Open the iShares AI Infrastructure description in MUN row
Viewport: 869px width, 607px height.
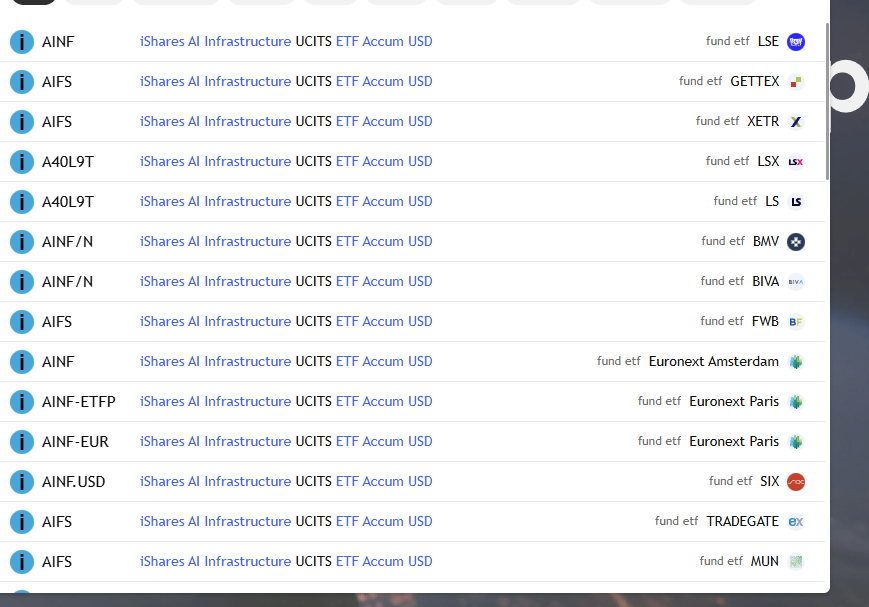pos(286,562)
